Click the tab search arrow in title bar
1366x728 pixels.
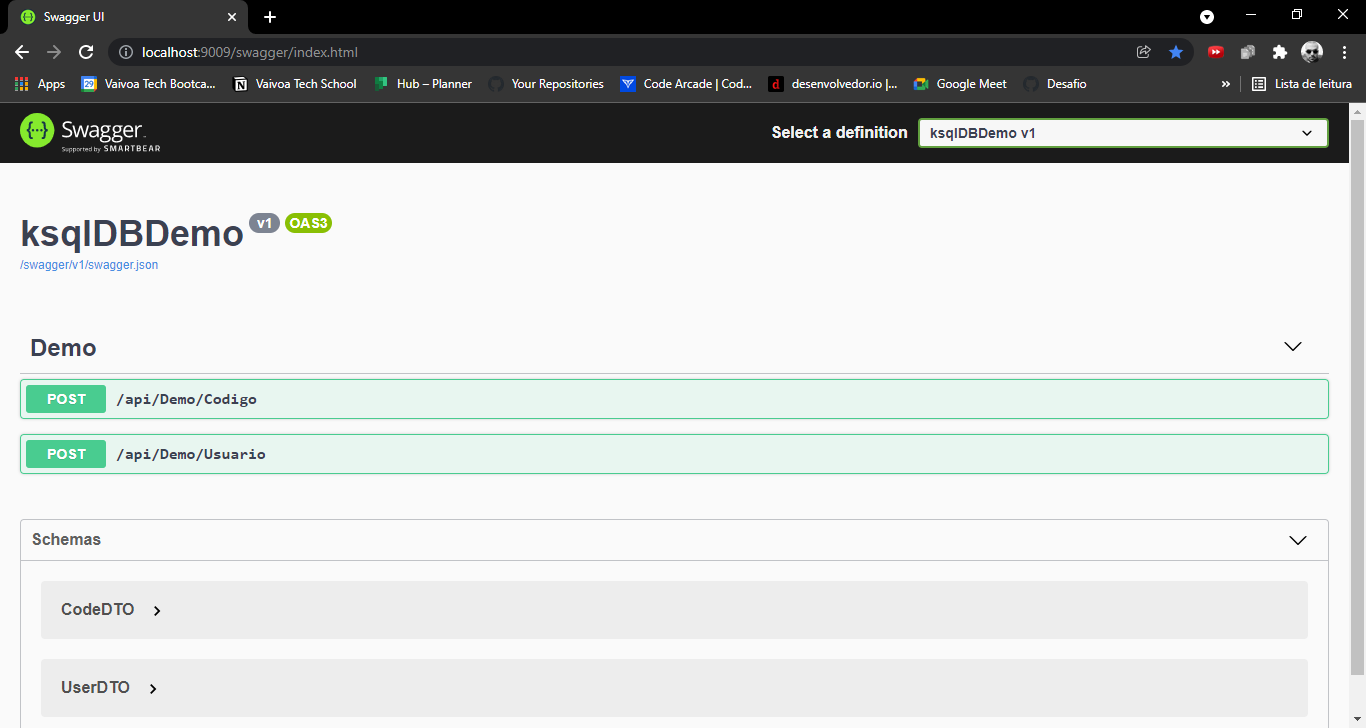[x=1207, y=17]
